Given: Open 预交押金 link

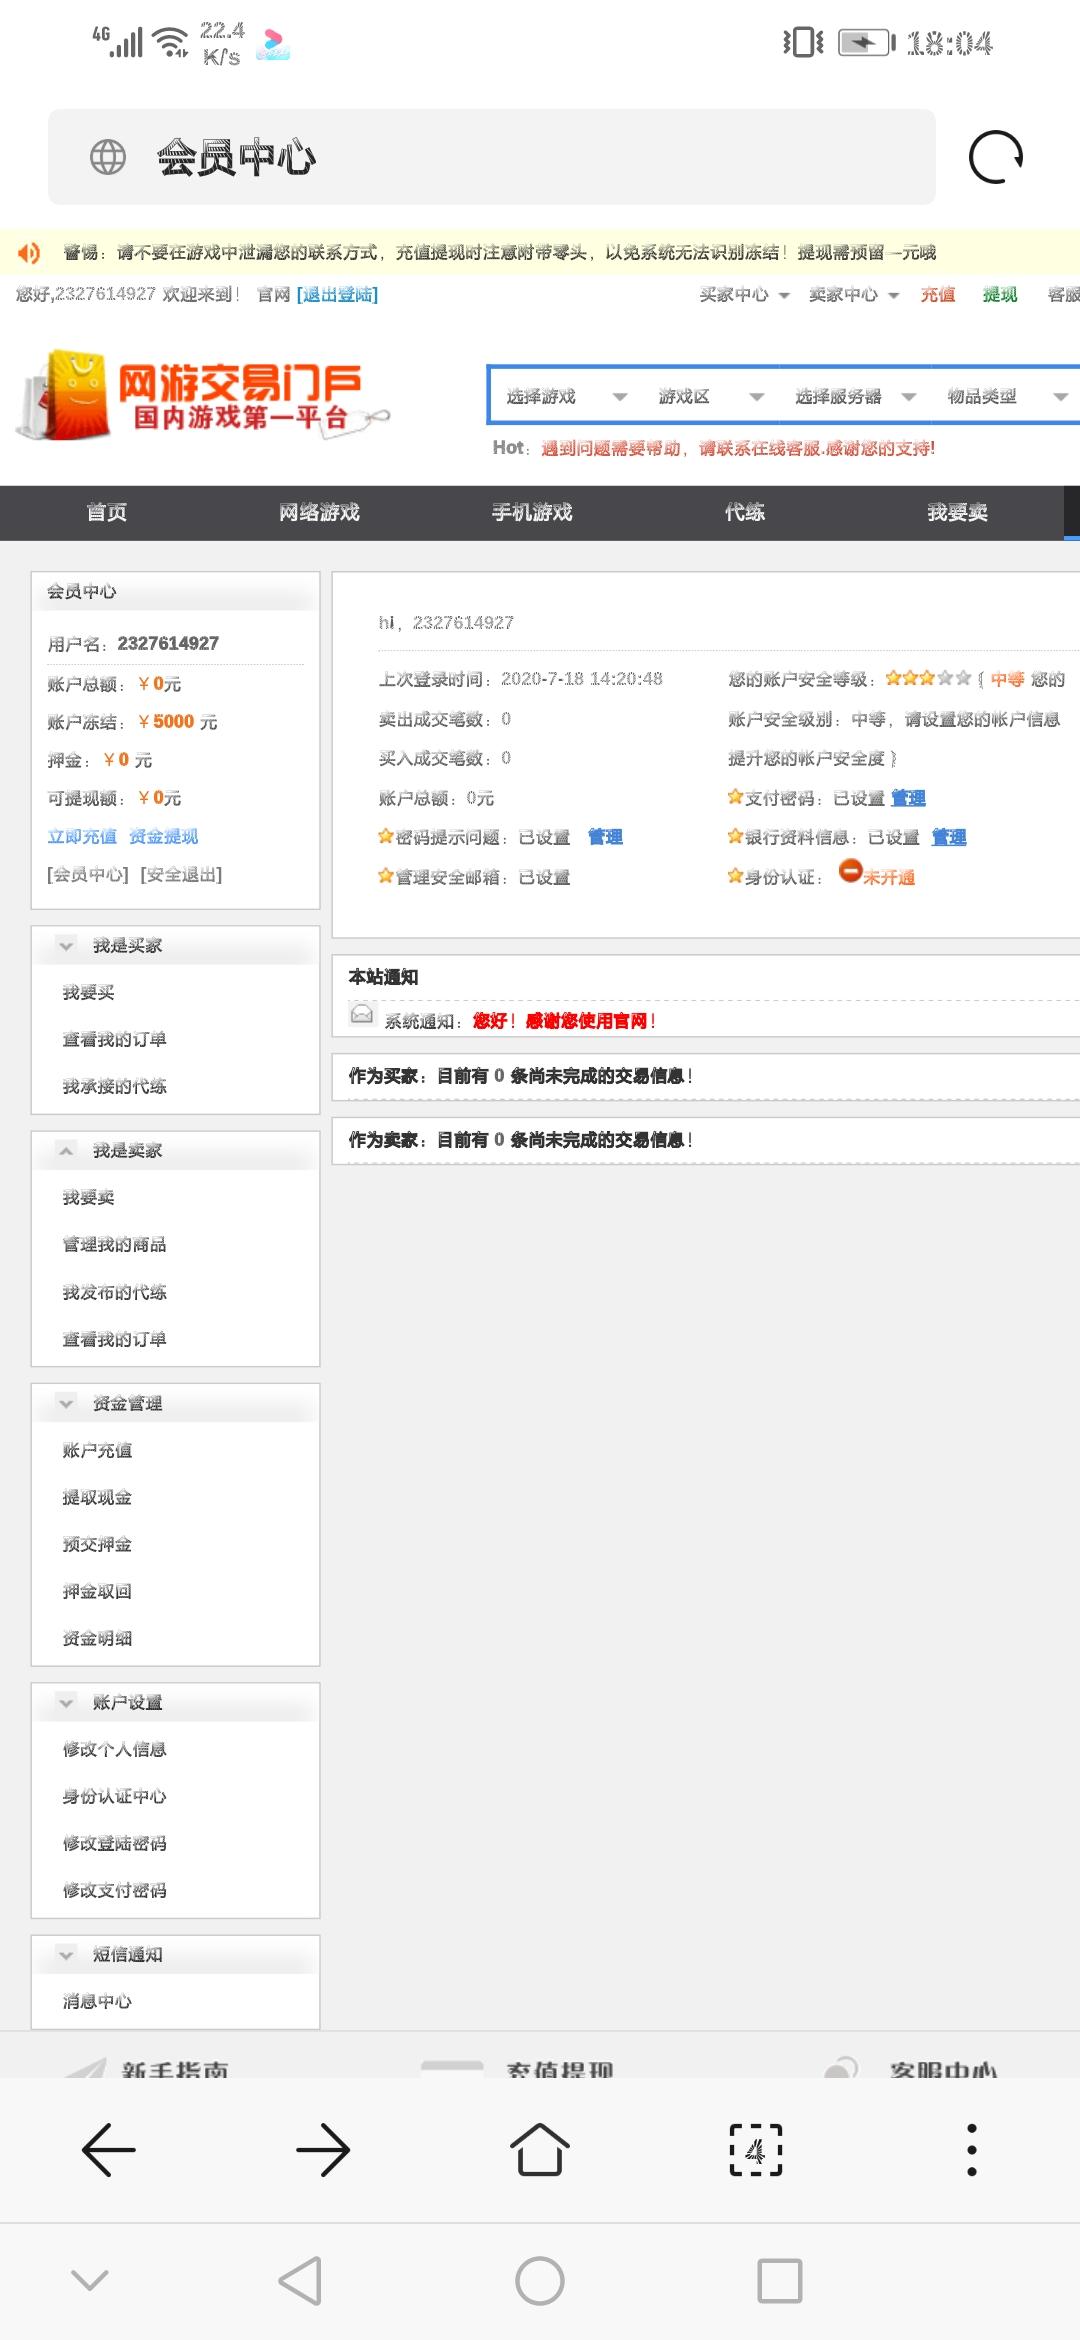Looking at the screenshot, I should pyautogui.click(x=97, y=1544).
